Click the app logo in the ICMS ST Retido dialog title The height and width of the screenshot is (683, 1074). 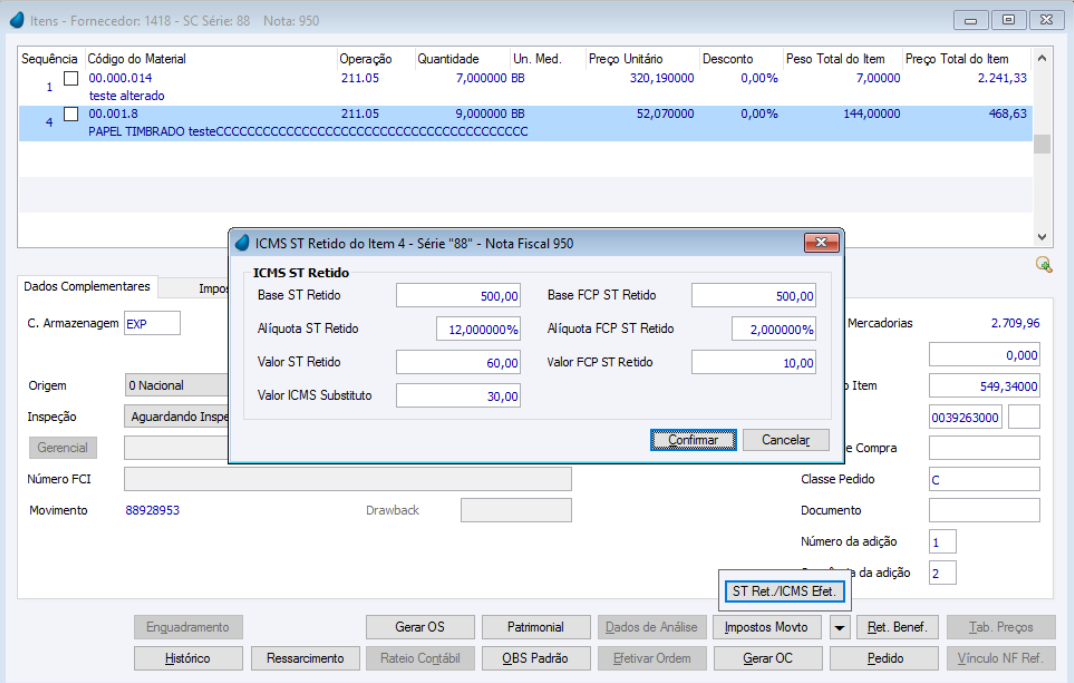[242, 243]
